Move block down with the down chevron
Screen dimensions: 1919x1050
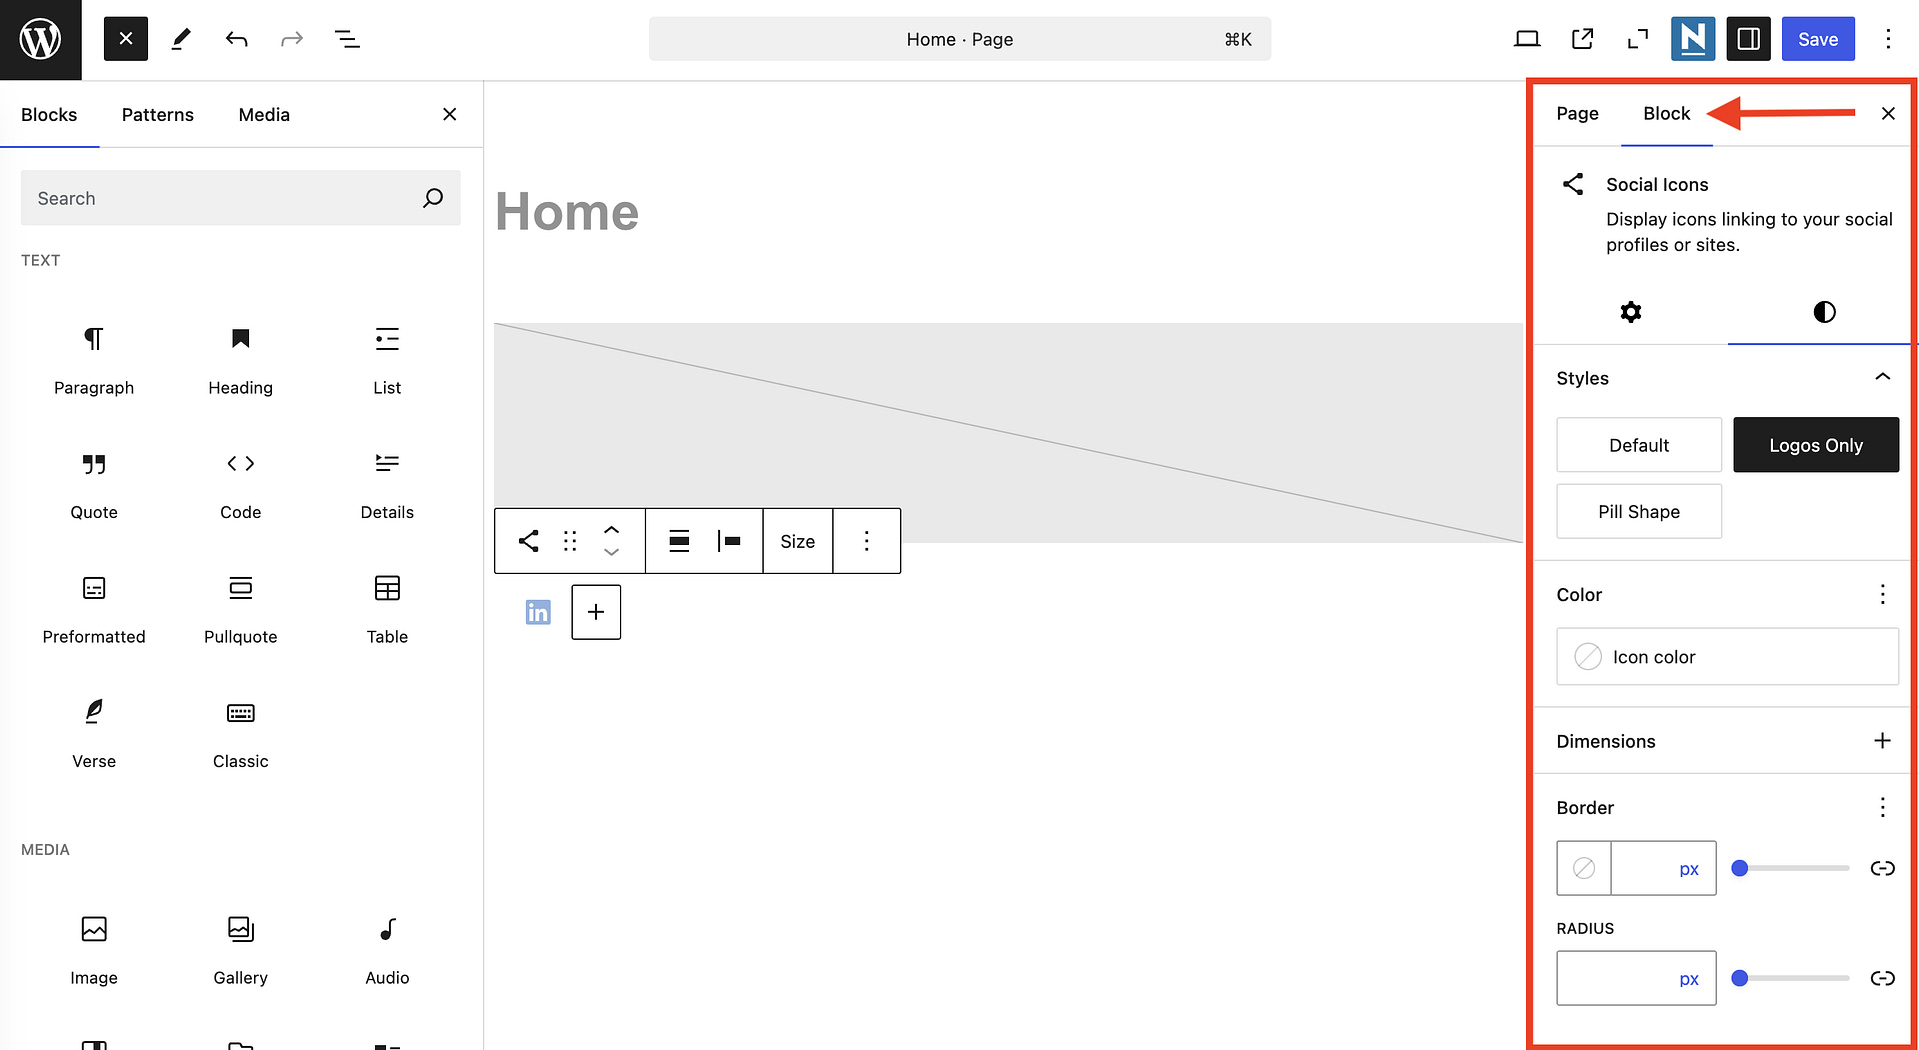(612, 553)
